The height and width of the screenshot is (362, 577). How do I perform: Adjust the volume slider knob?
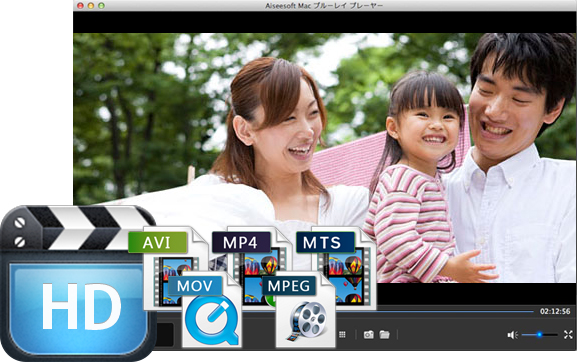539,334
